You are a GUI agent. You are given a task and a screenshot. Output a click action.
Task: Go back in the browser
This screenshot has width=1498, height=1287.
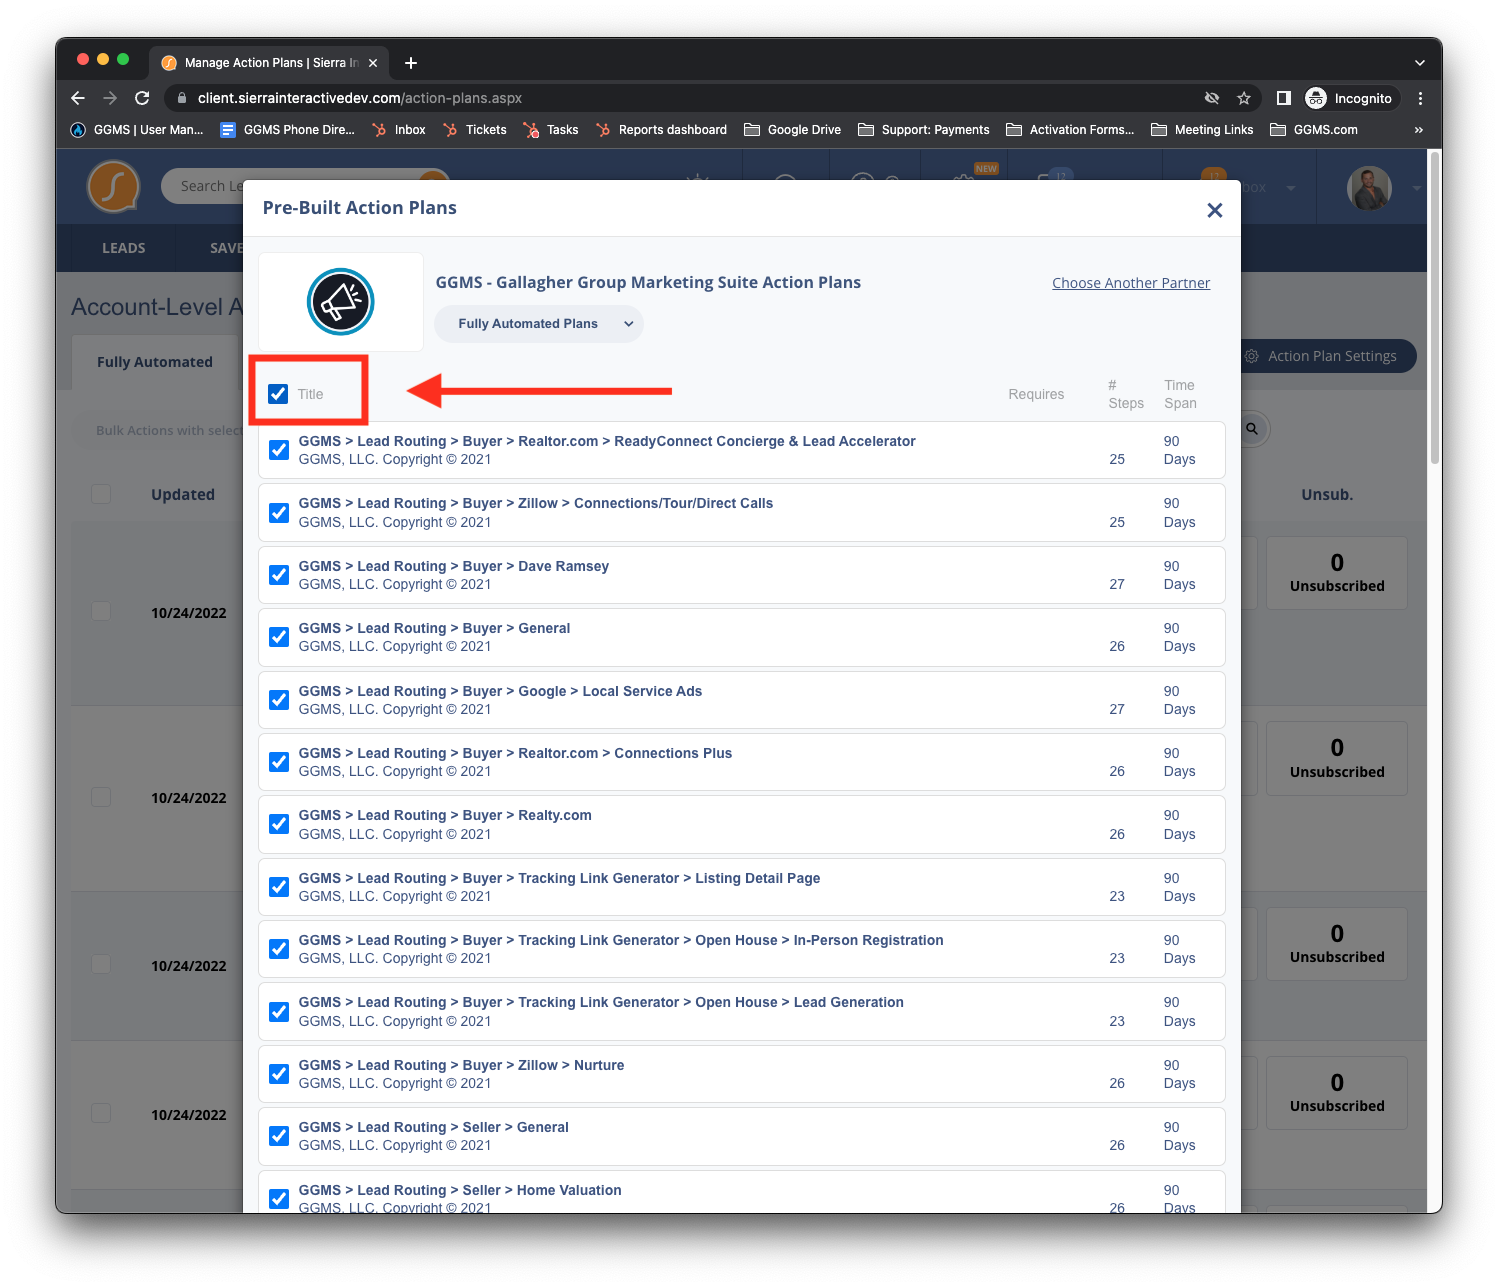pos(78,98)
